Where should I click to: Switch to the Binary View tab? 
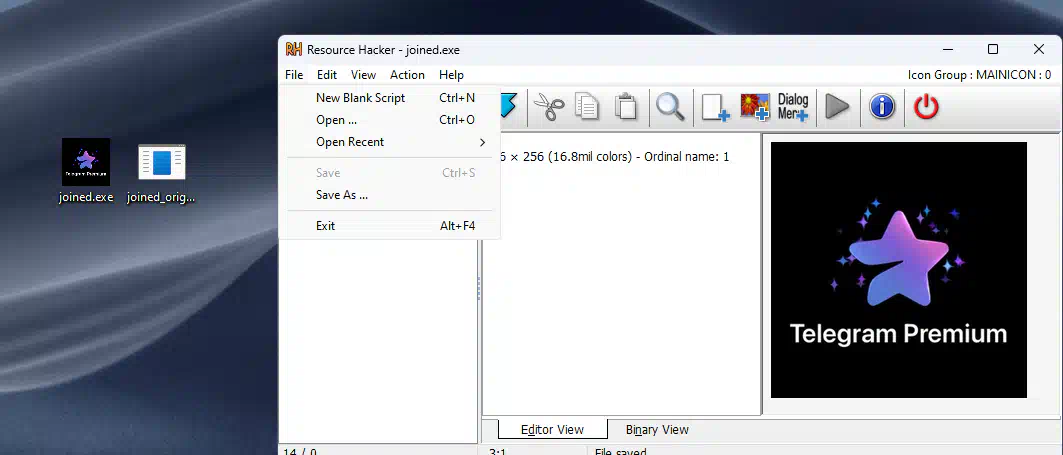tap(657, 430)
